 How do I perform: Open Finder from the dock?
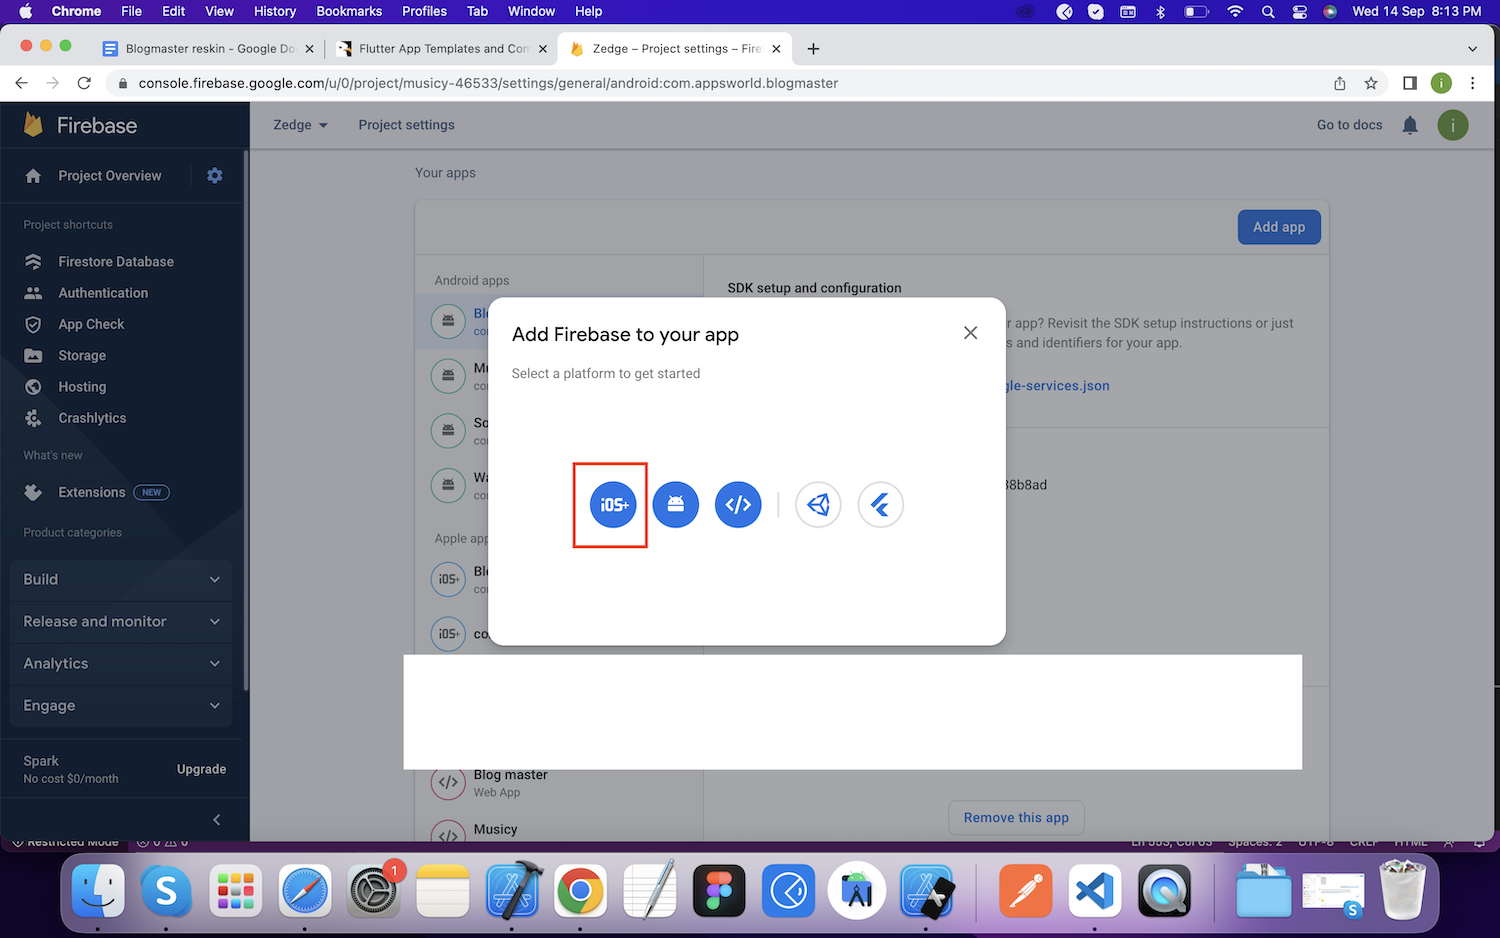click(x=98, y=890)
